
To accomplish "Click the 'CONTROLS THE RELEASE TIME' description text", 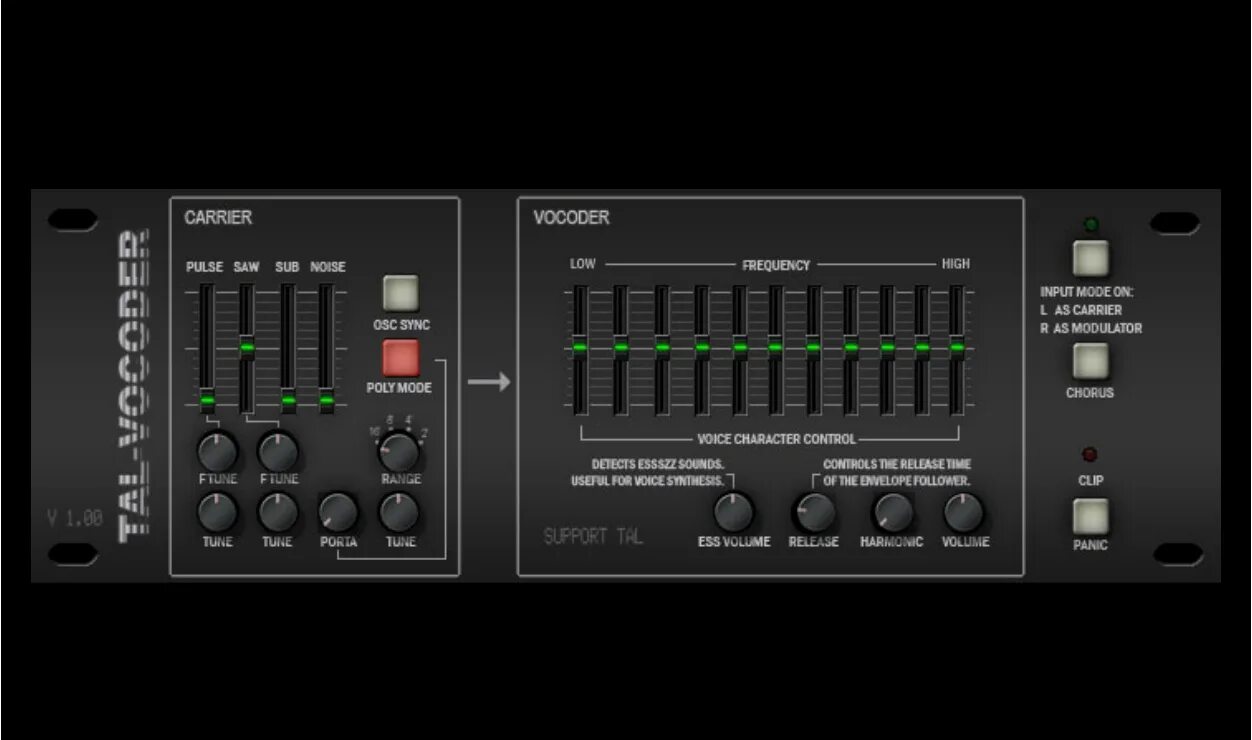I will [x=897, y=465].
